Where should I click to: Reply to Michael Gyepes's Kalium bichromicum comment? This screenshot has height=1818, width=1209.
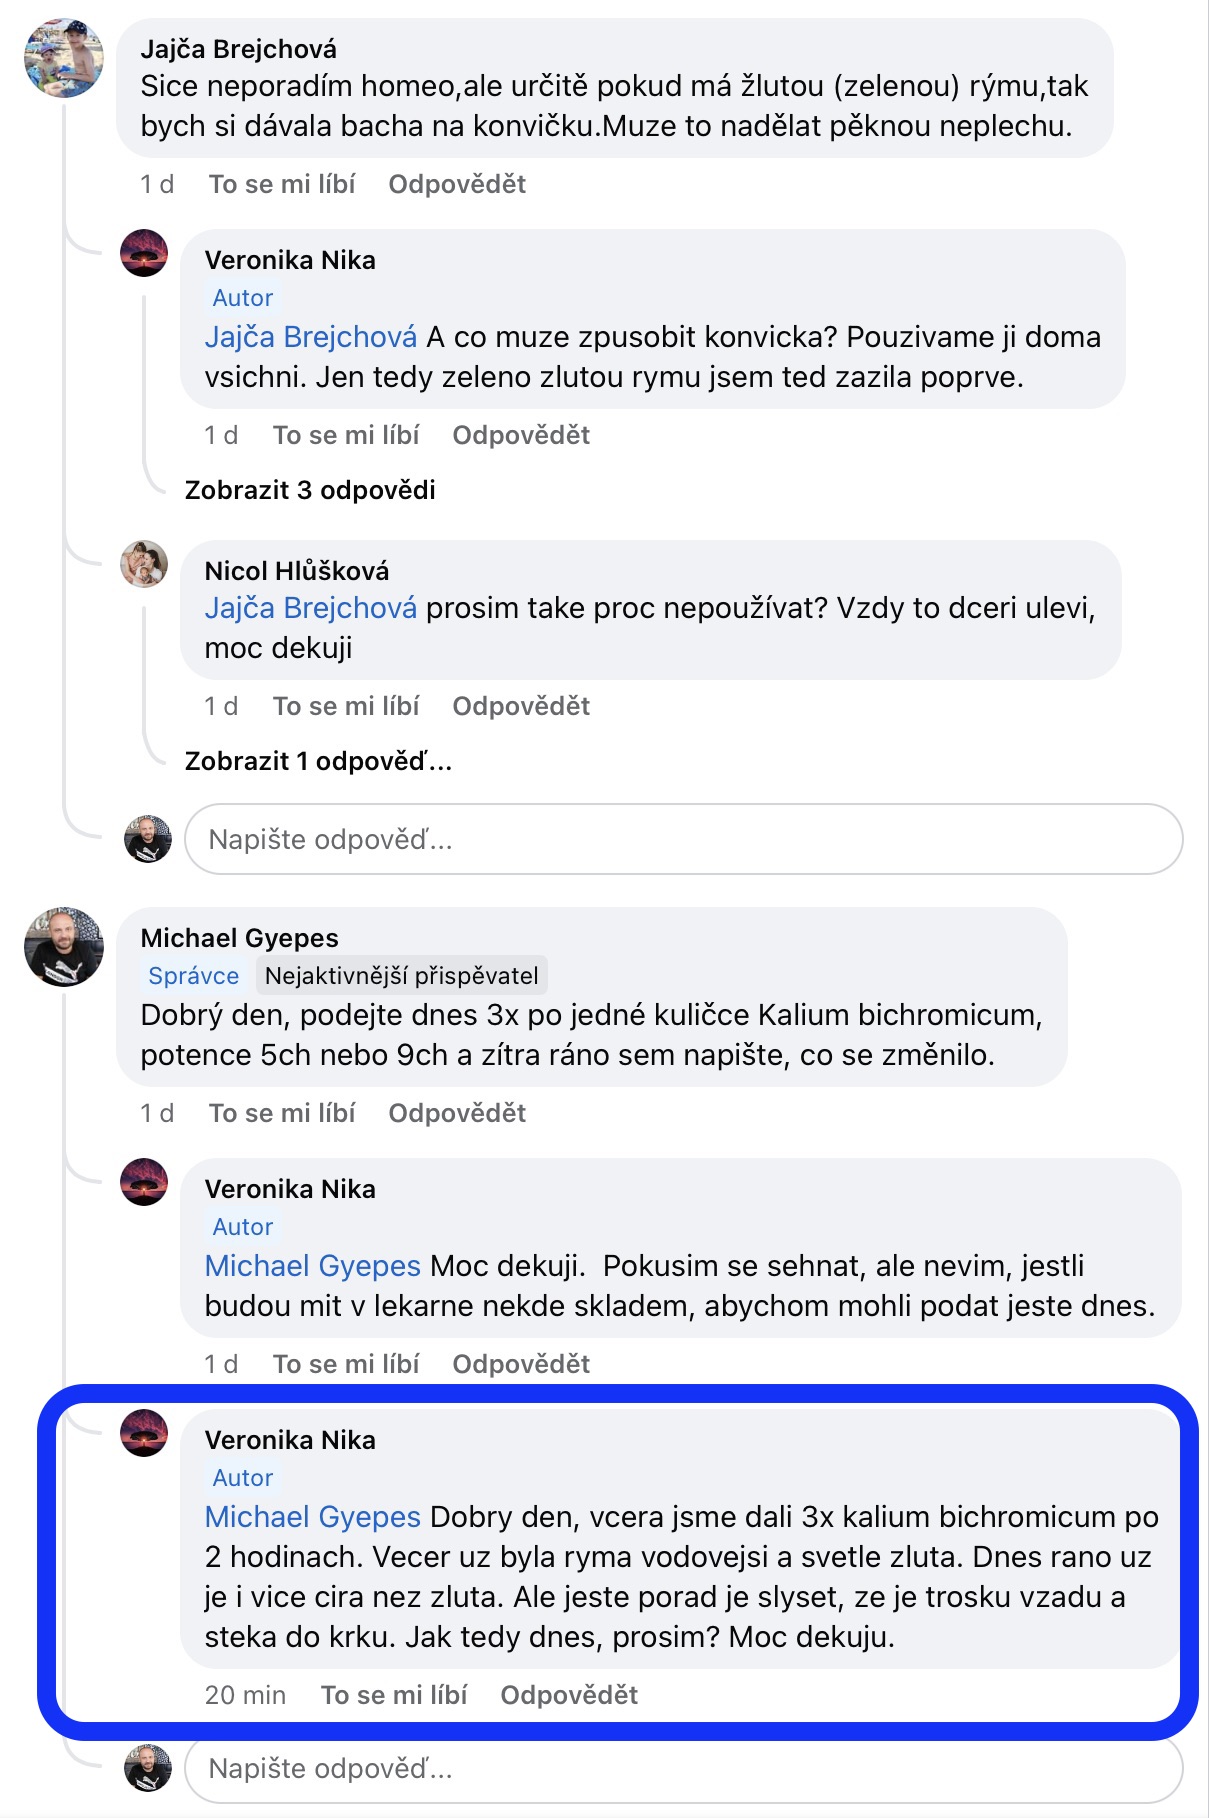point(457,1113)
